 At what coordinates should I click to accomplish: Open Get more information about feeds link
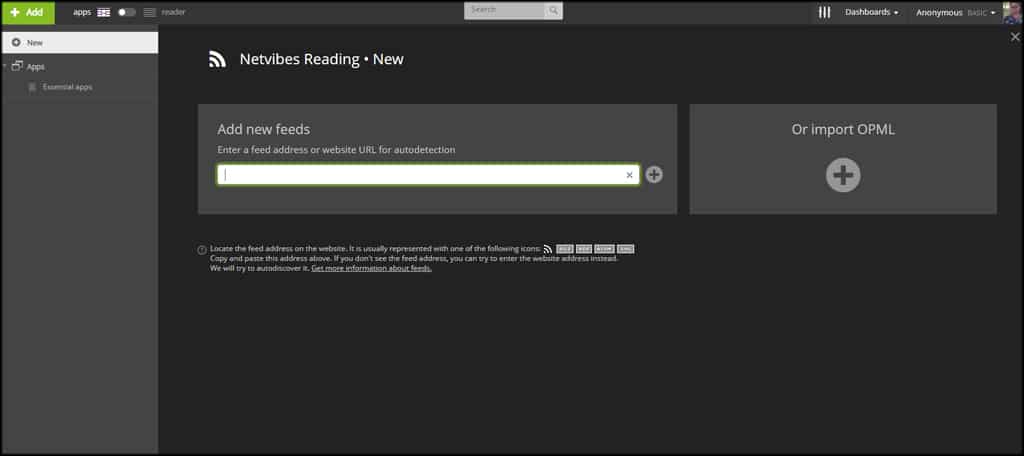point(371,268)
